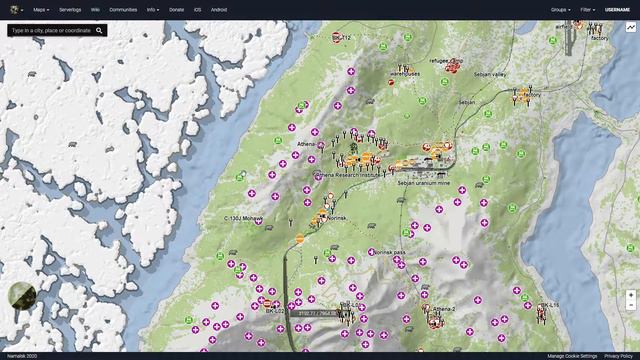Viewport: 640px width, 360px height.
Task: Click the green tree icon at Athena
Action: coord(353,147)
